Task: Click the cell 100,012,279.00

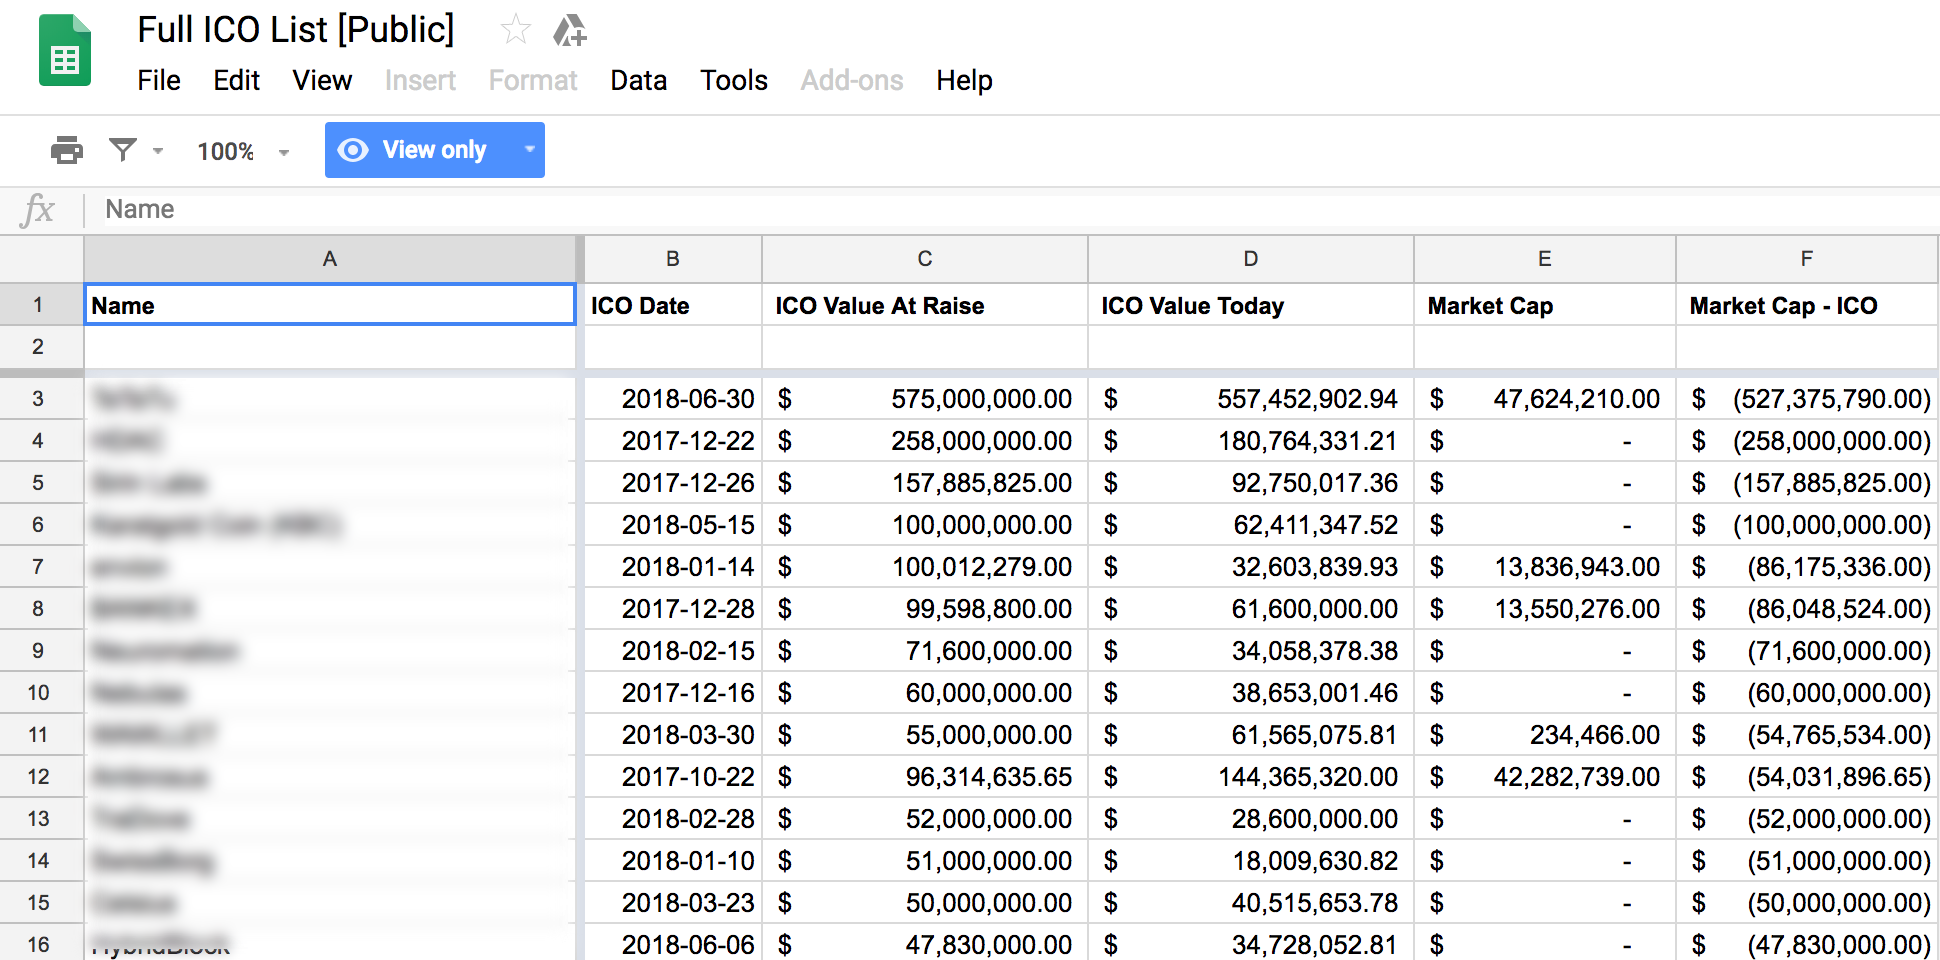Action: 925,567
